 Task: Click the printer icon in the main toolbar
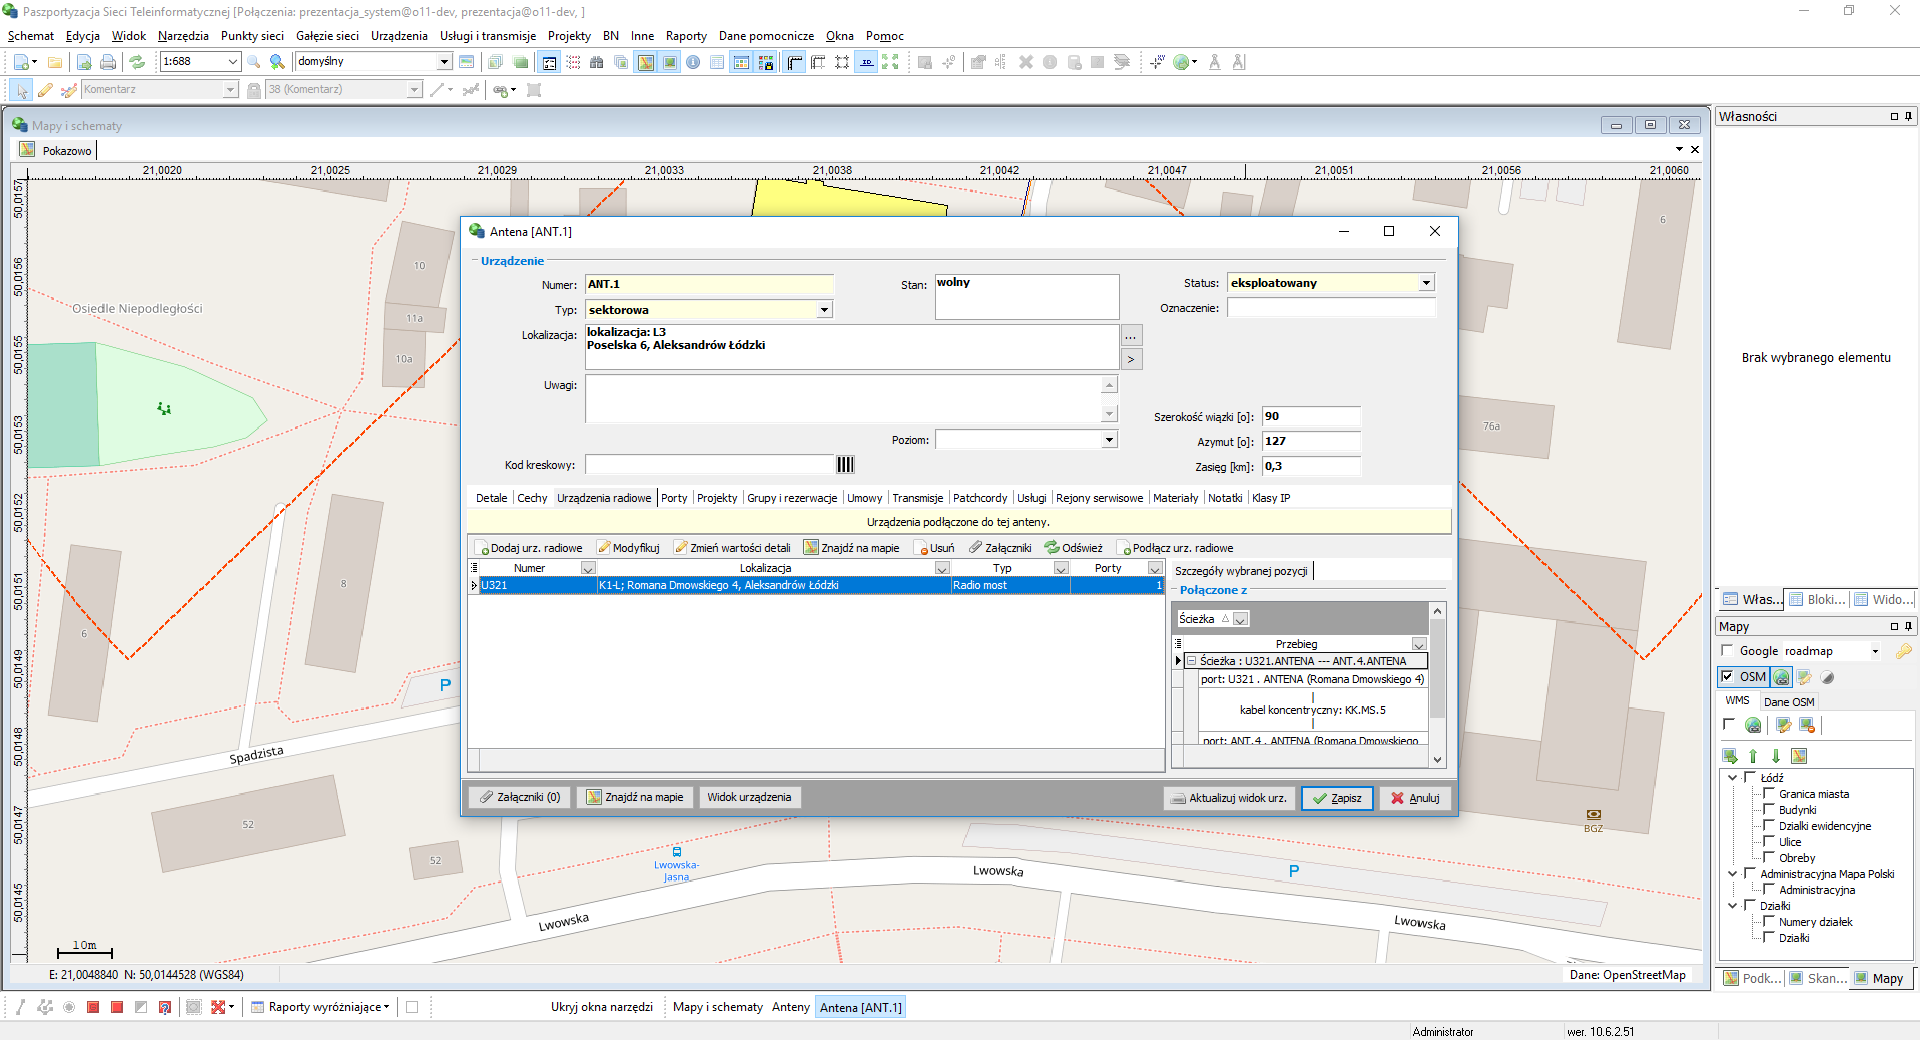click(x=108, y=62)
